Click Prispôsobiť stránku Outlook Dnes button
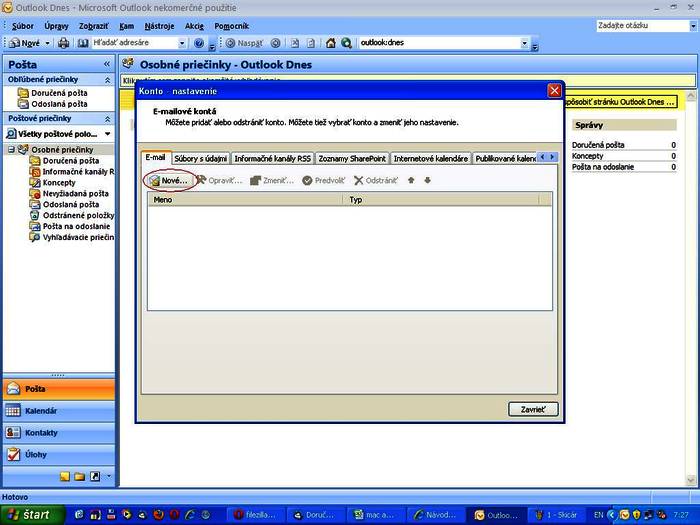 pos(620,102)
